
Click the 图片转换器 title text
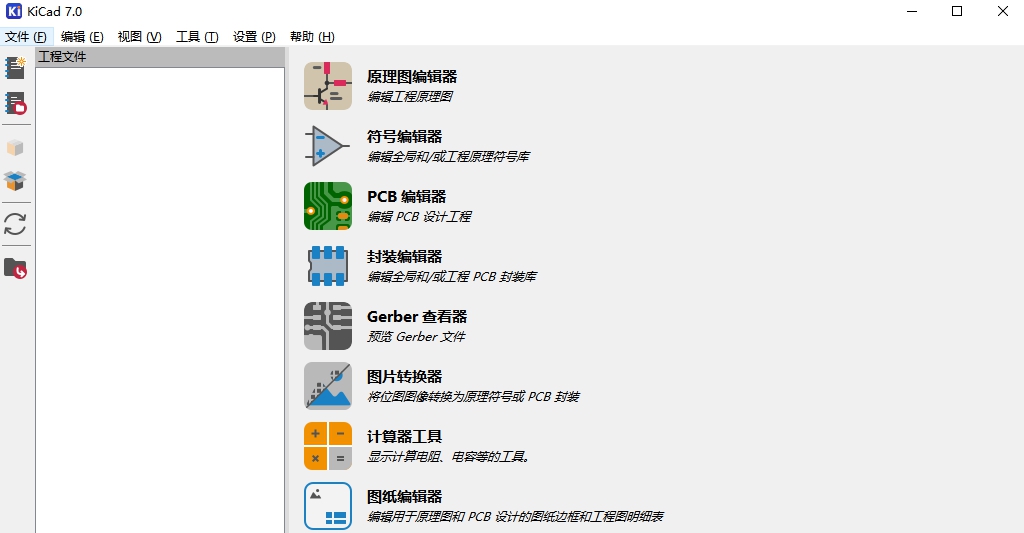coord(404,377)
